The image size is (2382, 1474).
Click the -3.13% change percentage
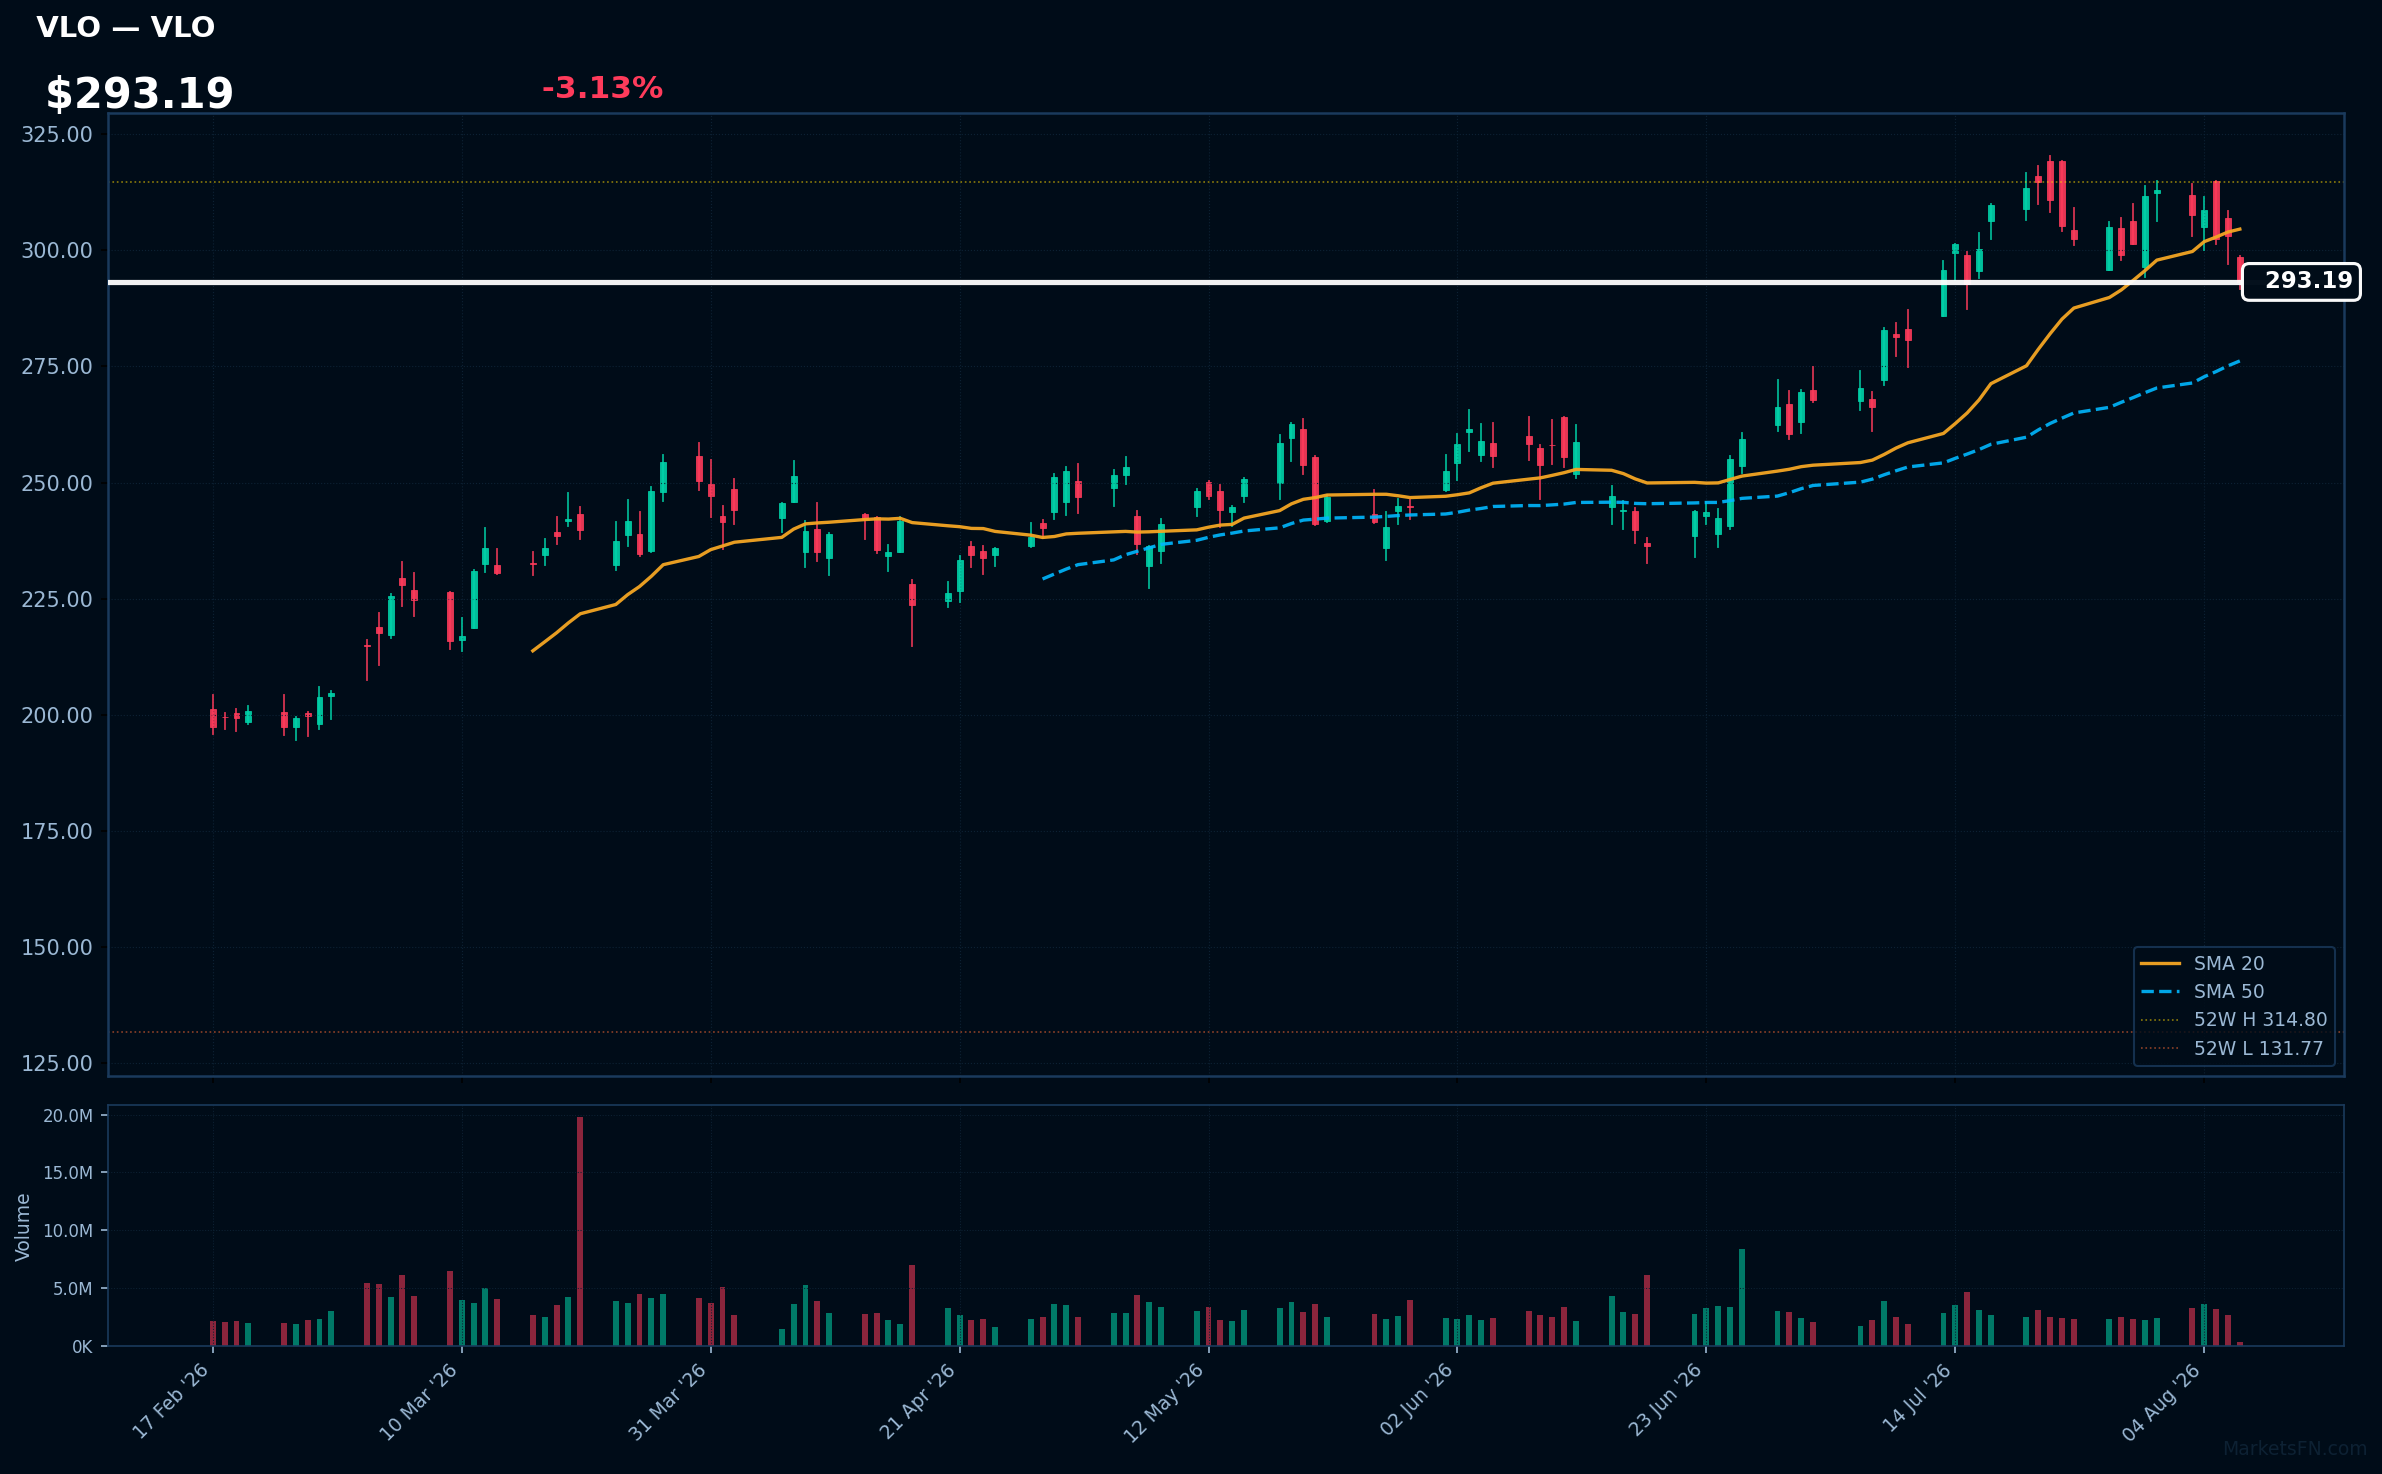(602, 88)
